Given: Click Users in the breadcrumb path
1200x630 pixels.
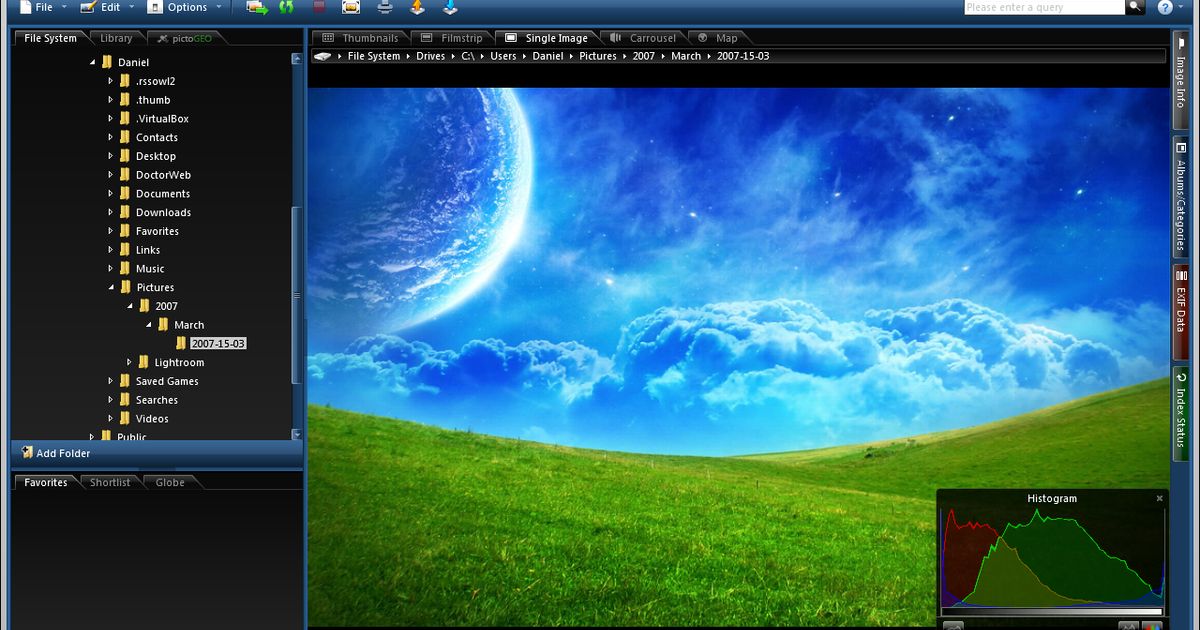Looking at the screenshot, I should point(503,56).
